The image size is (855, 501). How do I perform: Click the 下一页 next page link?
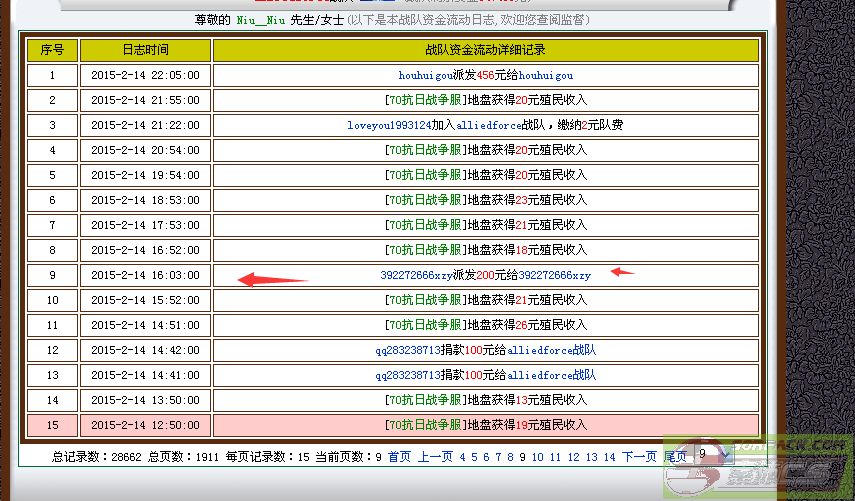tap(639, 457)
